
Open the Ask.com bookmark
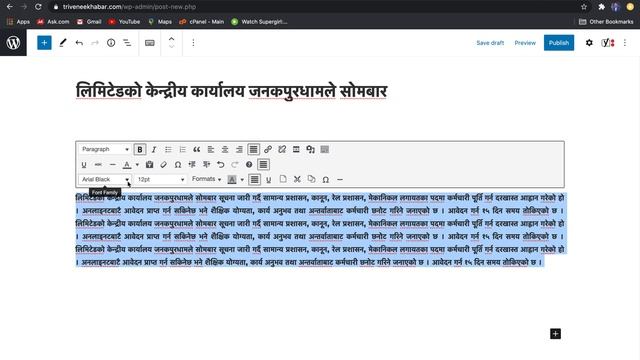click(53, 22)
